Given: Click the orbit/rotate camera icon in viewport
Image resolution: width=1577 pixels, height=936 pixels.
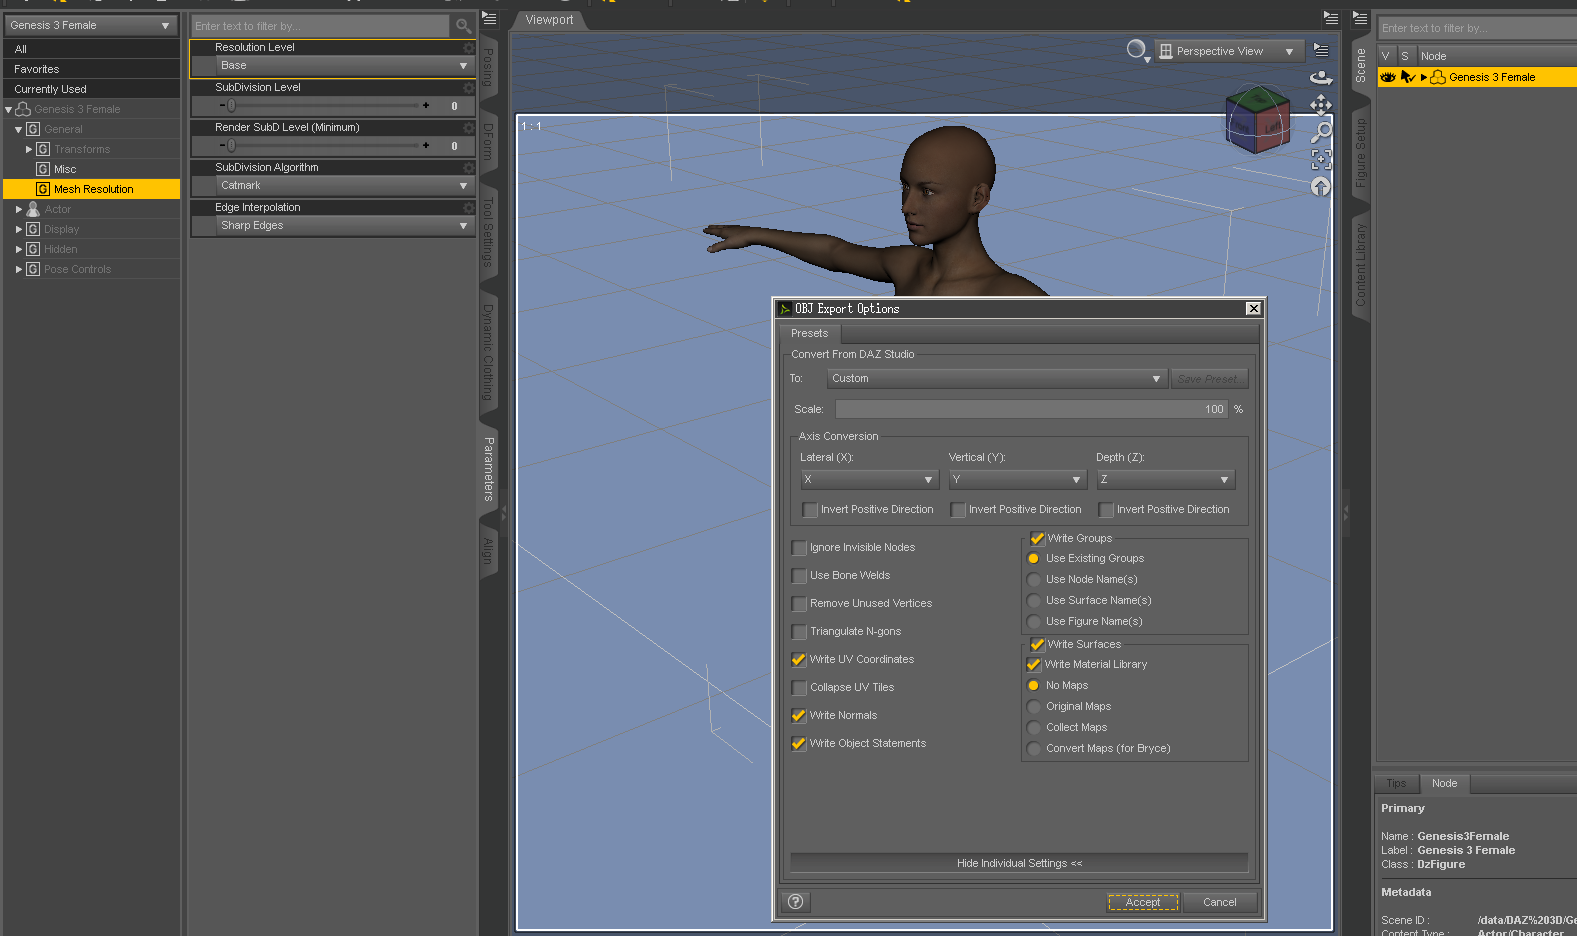Looking at the screenshot, I should click(x=1321, y=78).
